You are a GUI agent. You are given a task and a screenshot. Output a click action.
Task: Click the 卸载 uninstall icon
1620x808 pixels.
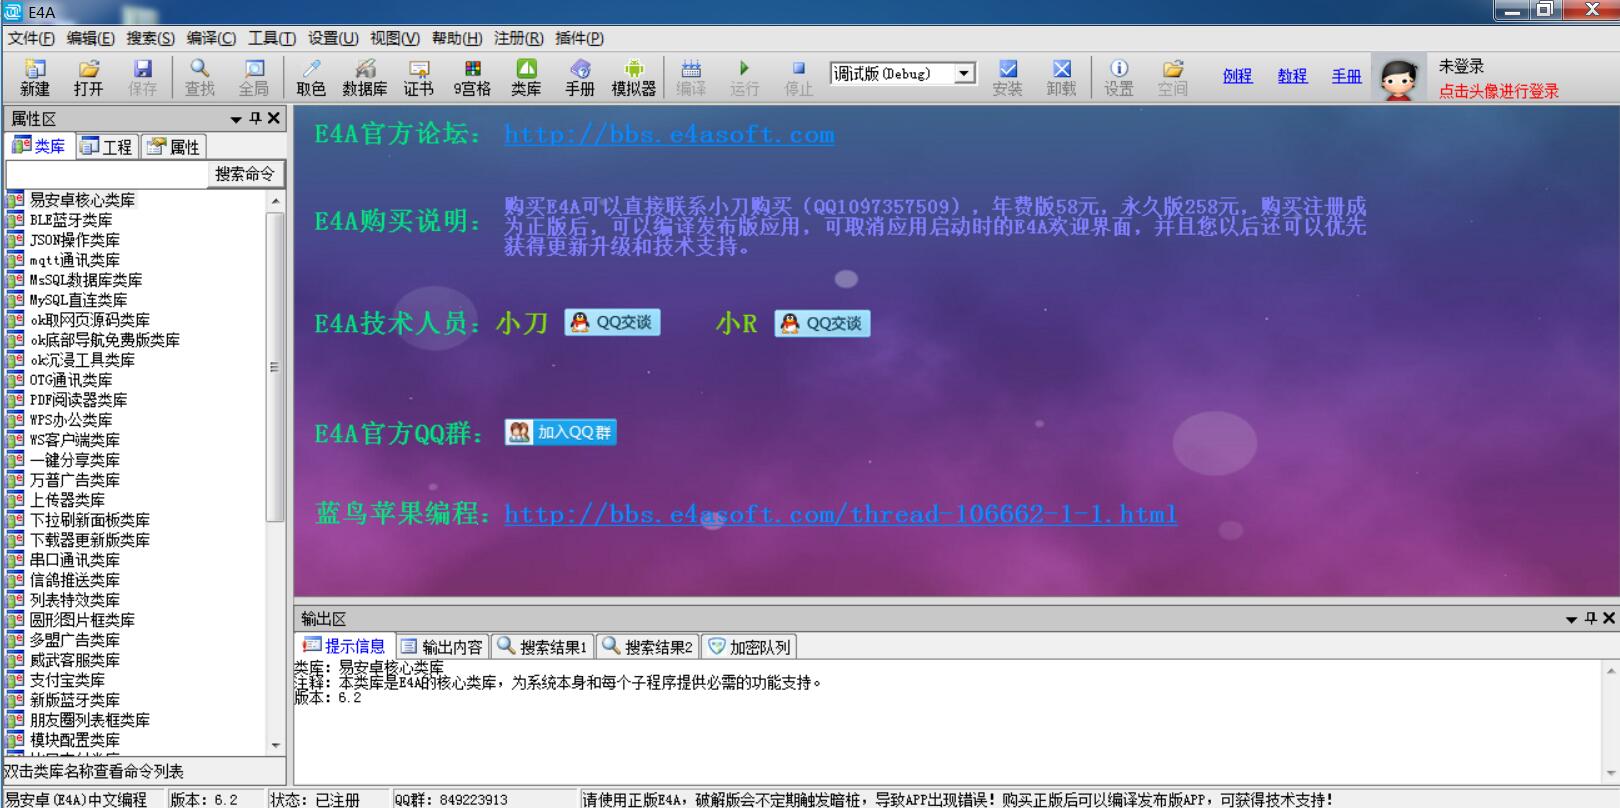1062,77
